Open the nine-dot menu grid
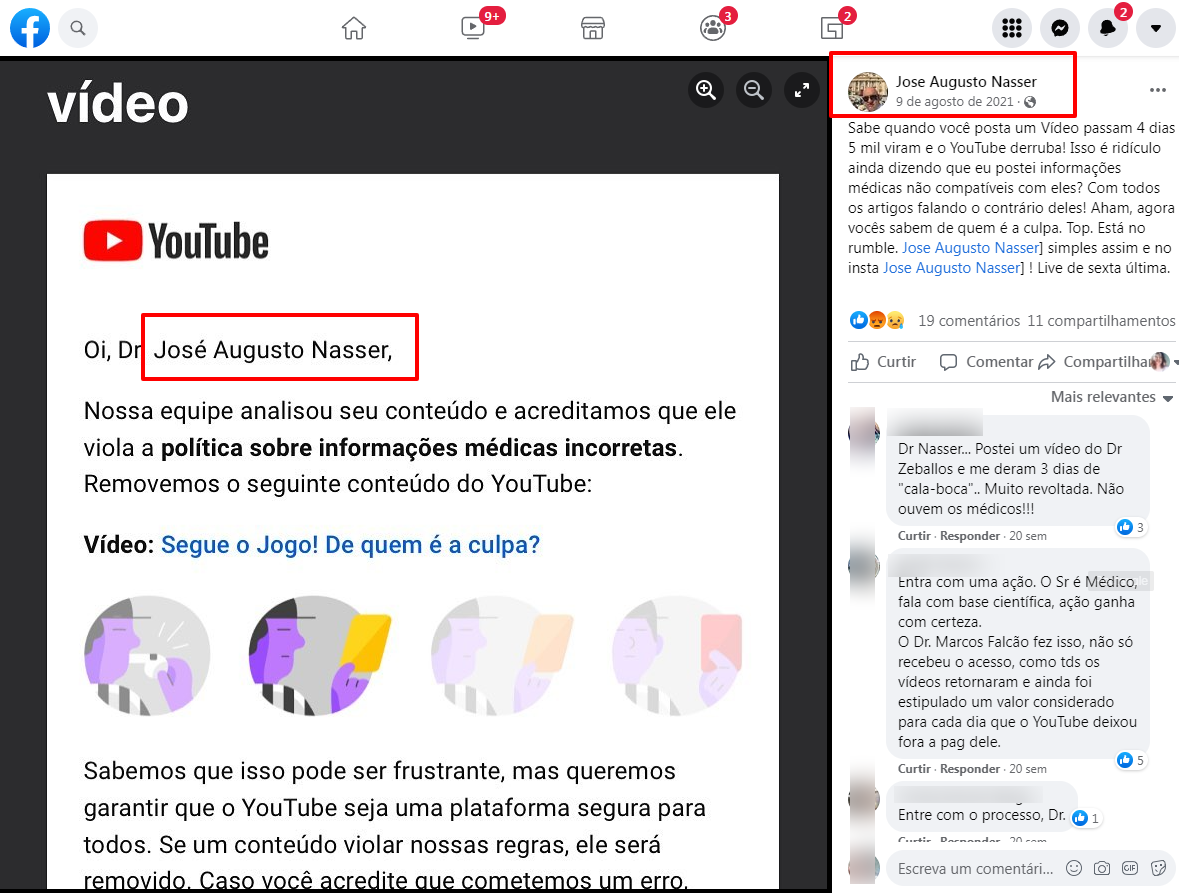1179x893 pixels. coord(1012,29)
